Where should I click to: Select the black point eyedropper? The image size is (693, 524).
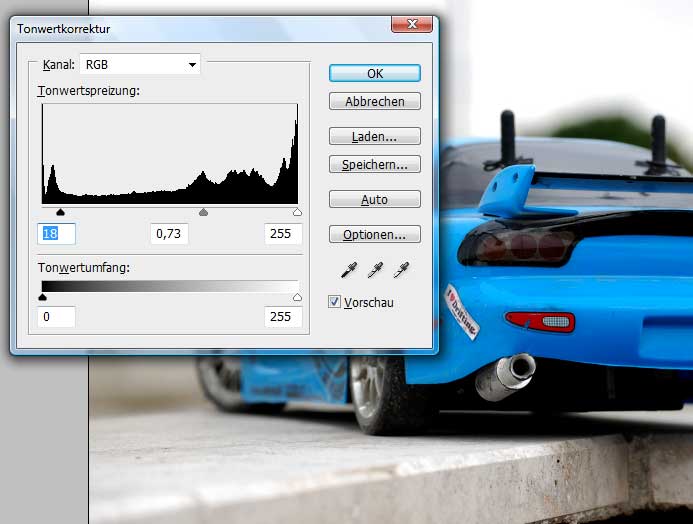pyautogui.click(x=350, y=270)
